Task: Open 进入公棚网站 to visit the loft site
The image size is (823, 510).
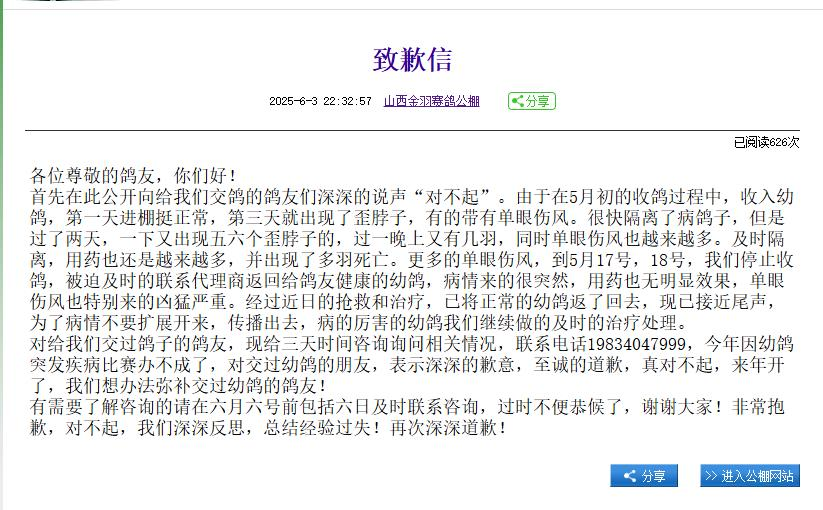Action: pos(749,476)
